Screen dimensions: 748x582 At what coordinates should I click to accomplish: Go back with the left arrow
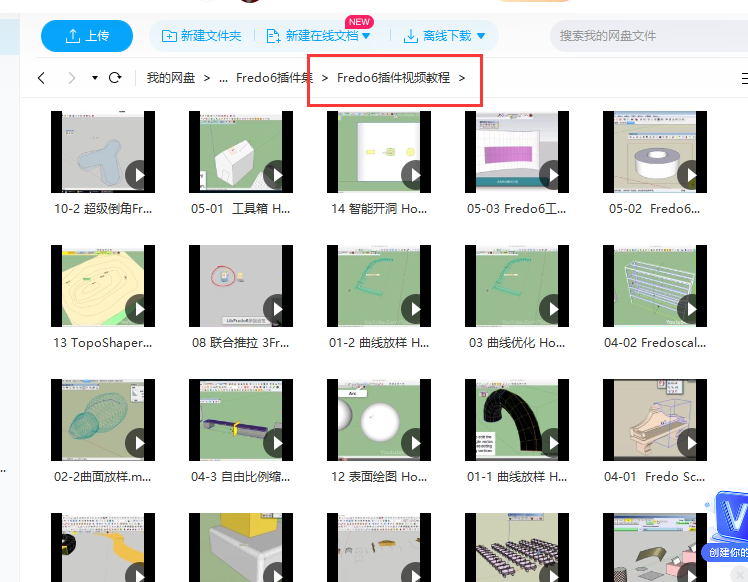pyautogui.click(x=42, y=78)
